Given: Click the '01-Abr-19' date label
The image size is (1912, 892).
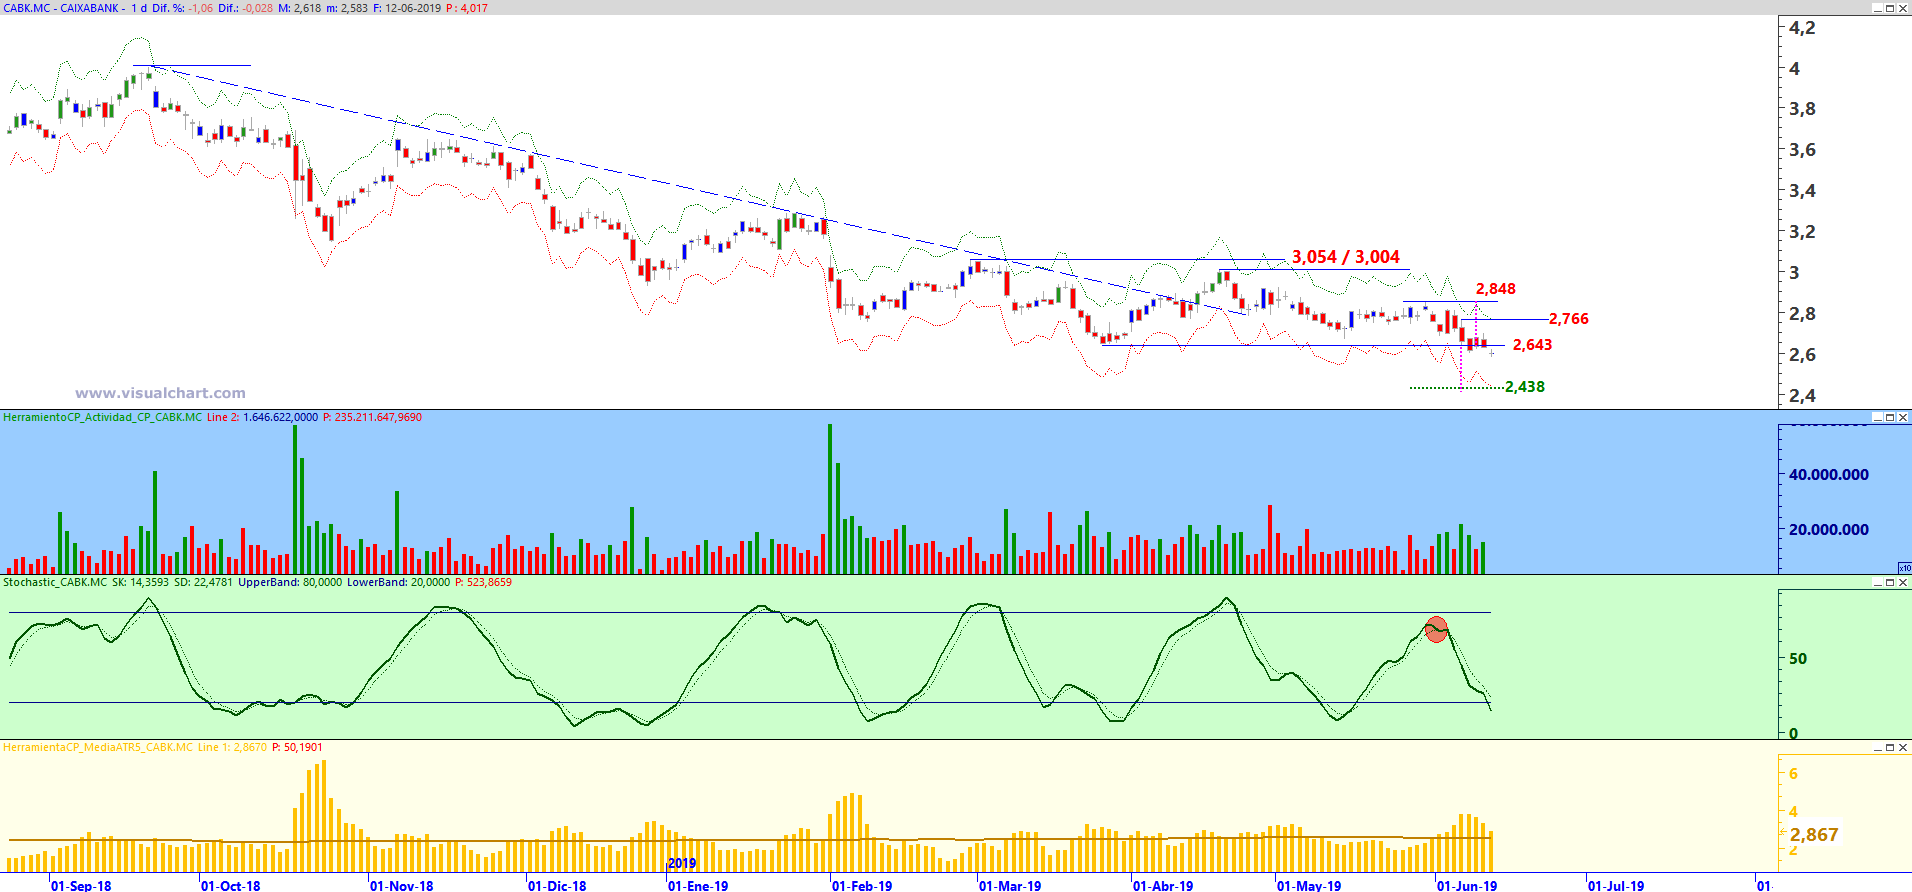Looking at the screenshot, I should tap(1163, 885).
